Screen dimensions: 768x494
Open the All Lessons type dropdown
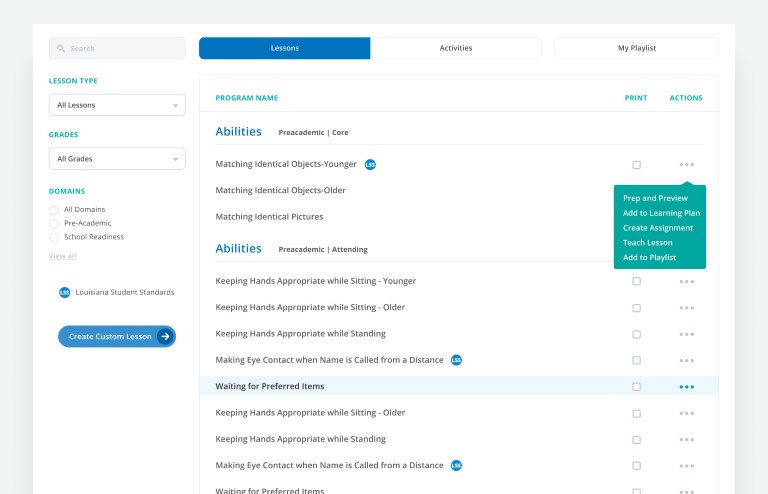pyautogui.click(x=117, y=105)
